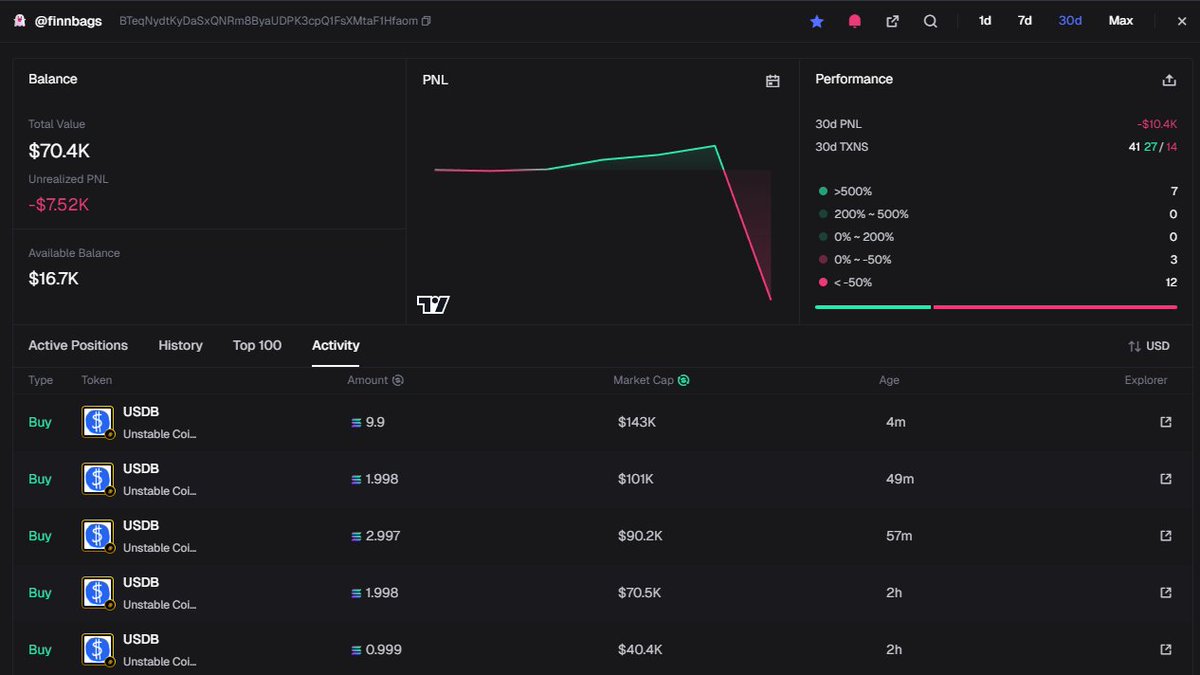
Task: Open the History tab
Action: [x=180, y=345]
